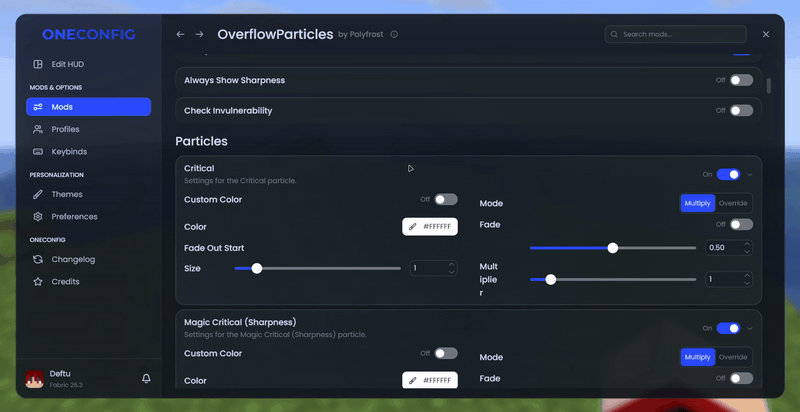Select Override mode for Critical
Image resolution: width=800 pixels, height=412 pixels.
pos(733,203)
